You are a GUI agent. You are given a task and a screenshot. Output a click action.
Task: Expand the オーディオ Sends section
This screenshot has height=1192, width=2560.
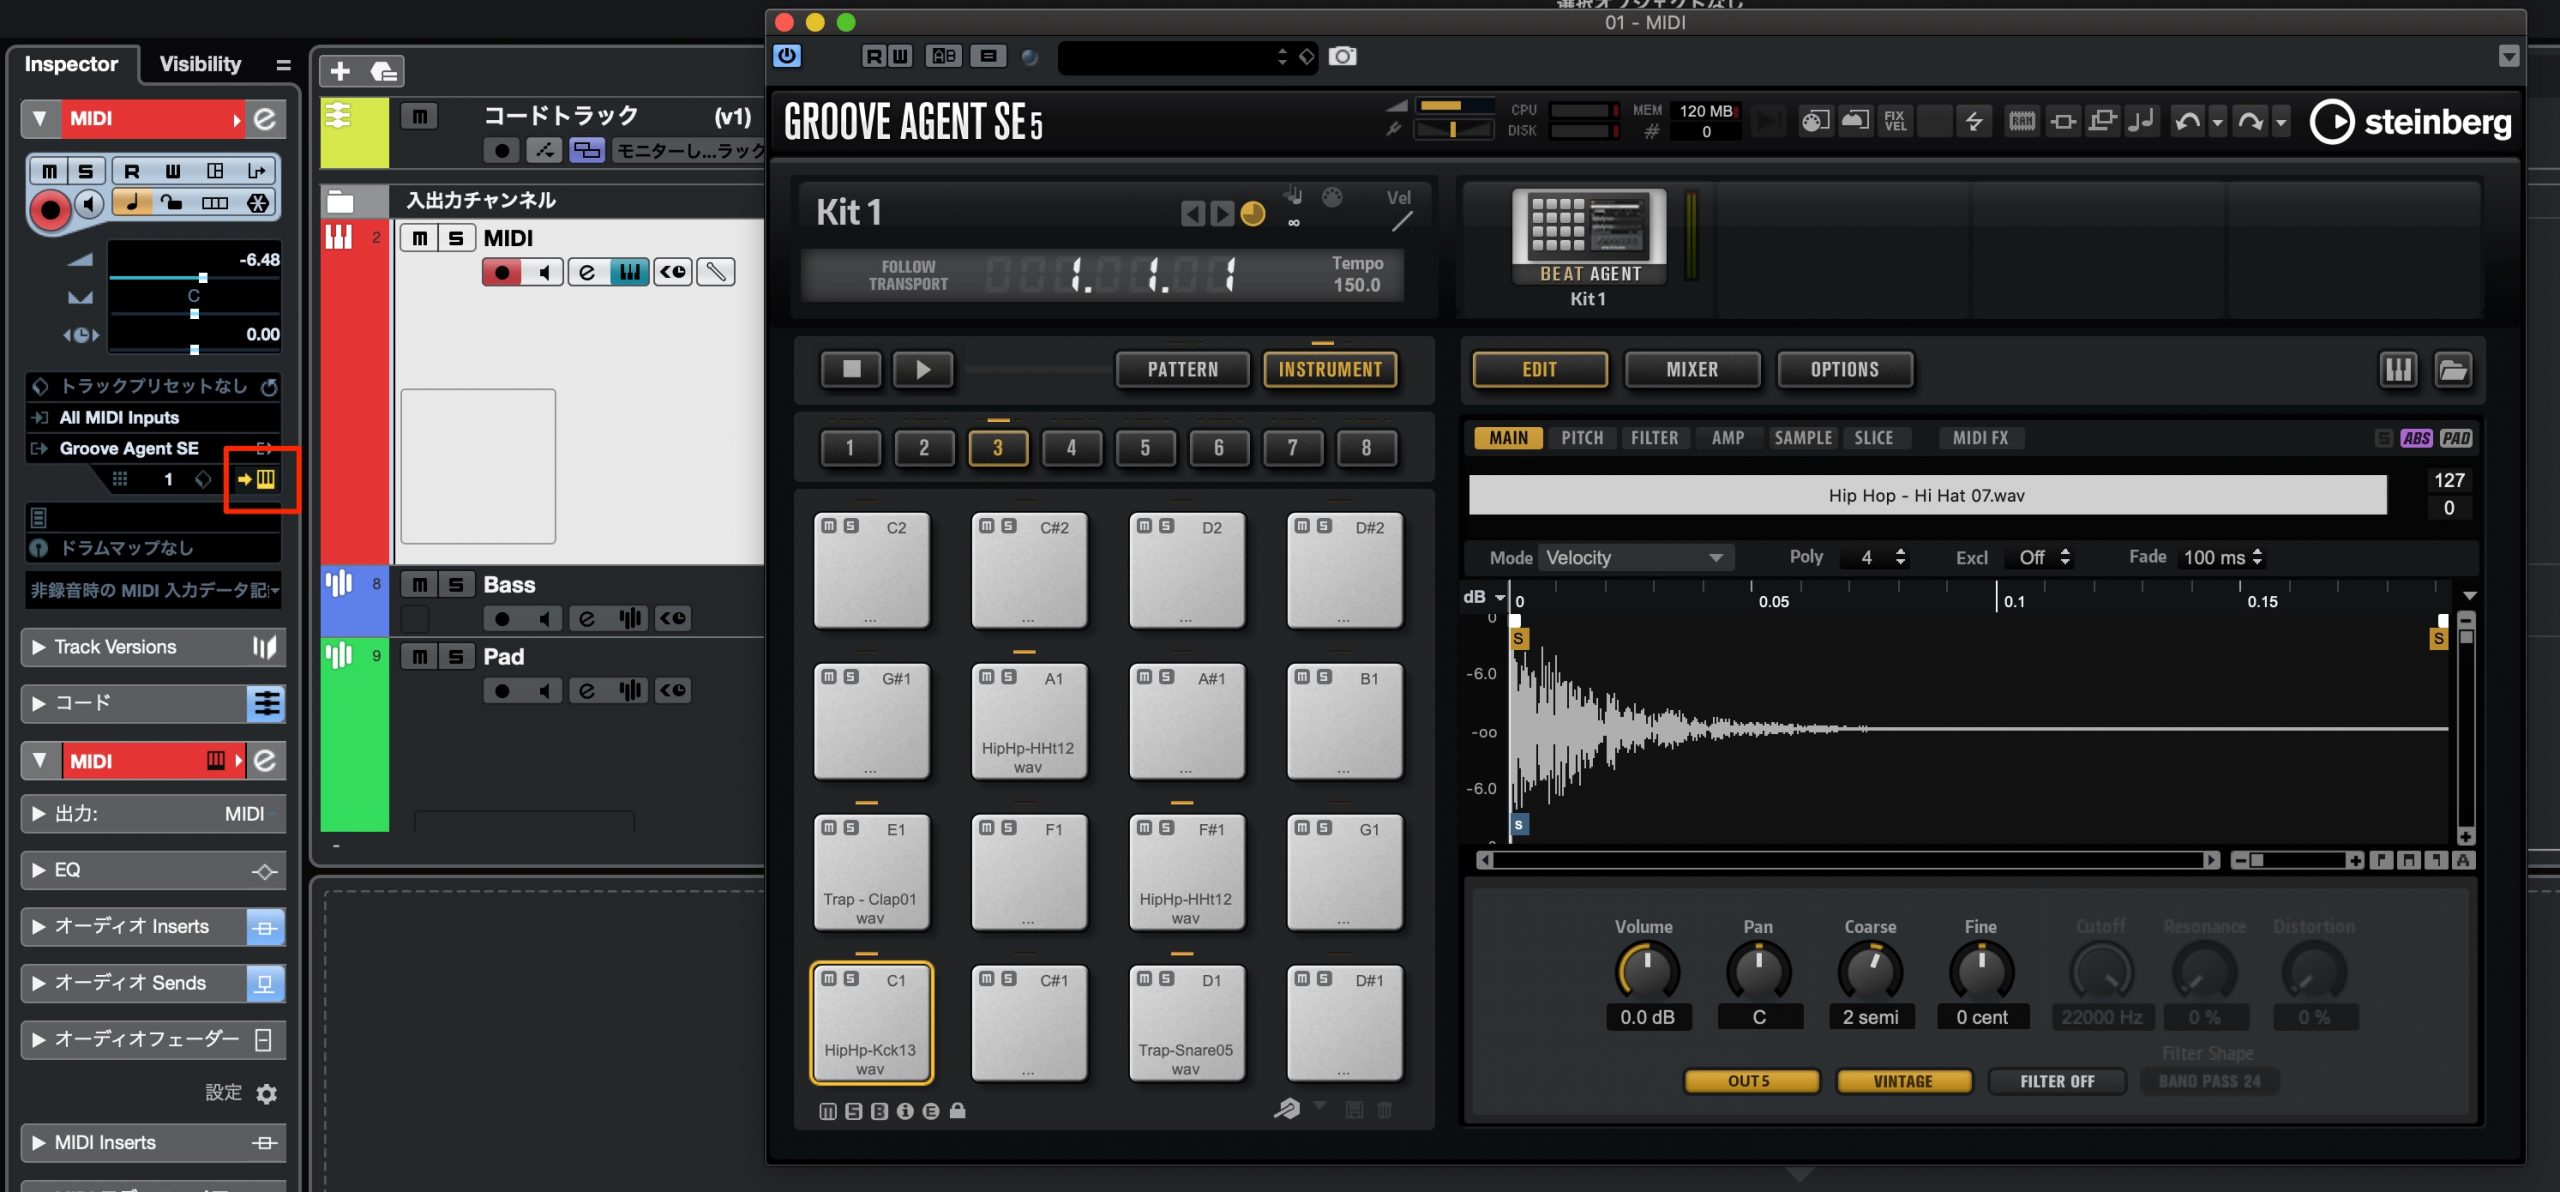38,984
